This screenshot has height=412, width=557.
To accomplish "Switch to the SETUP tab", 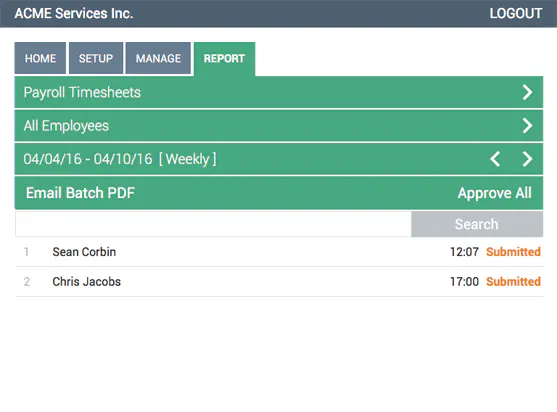I will pyautogui.click(x=96, y=58).
